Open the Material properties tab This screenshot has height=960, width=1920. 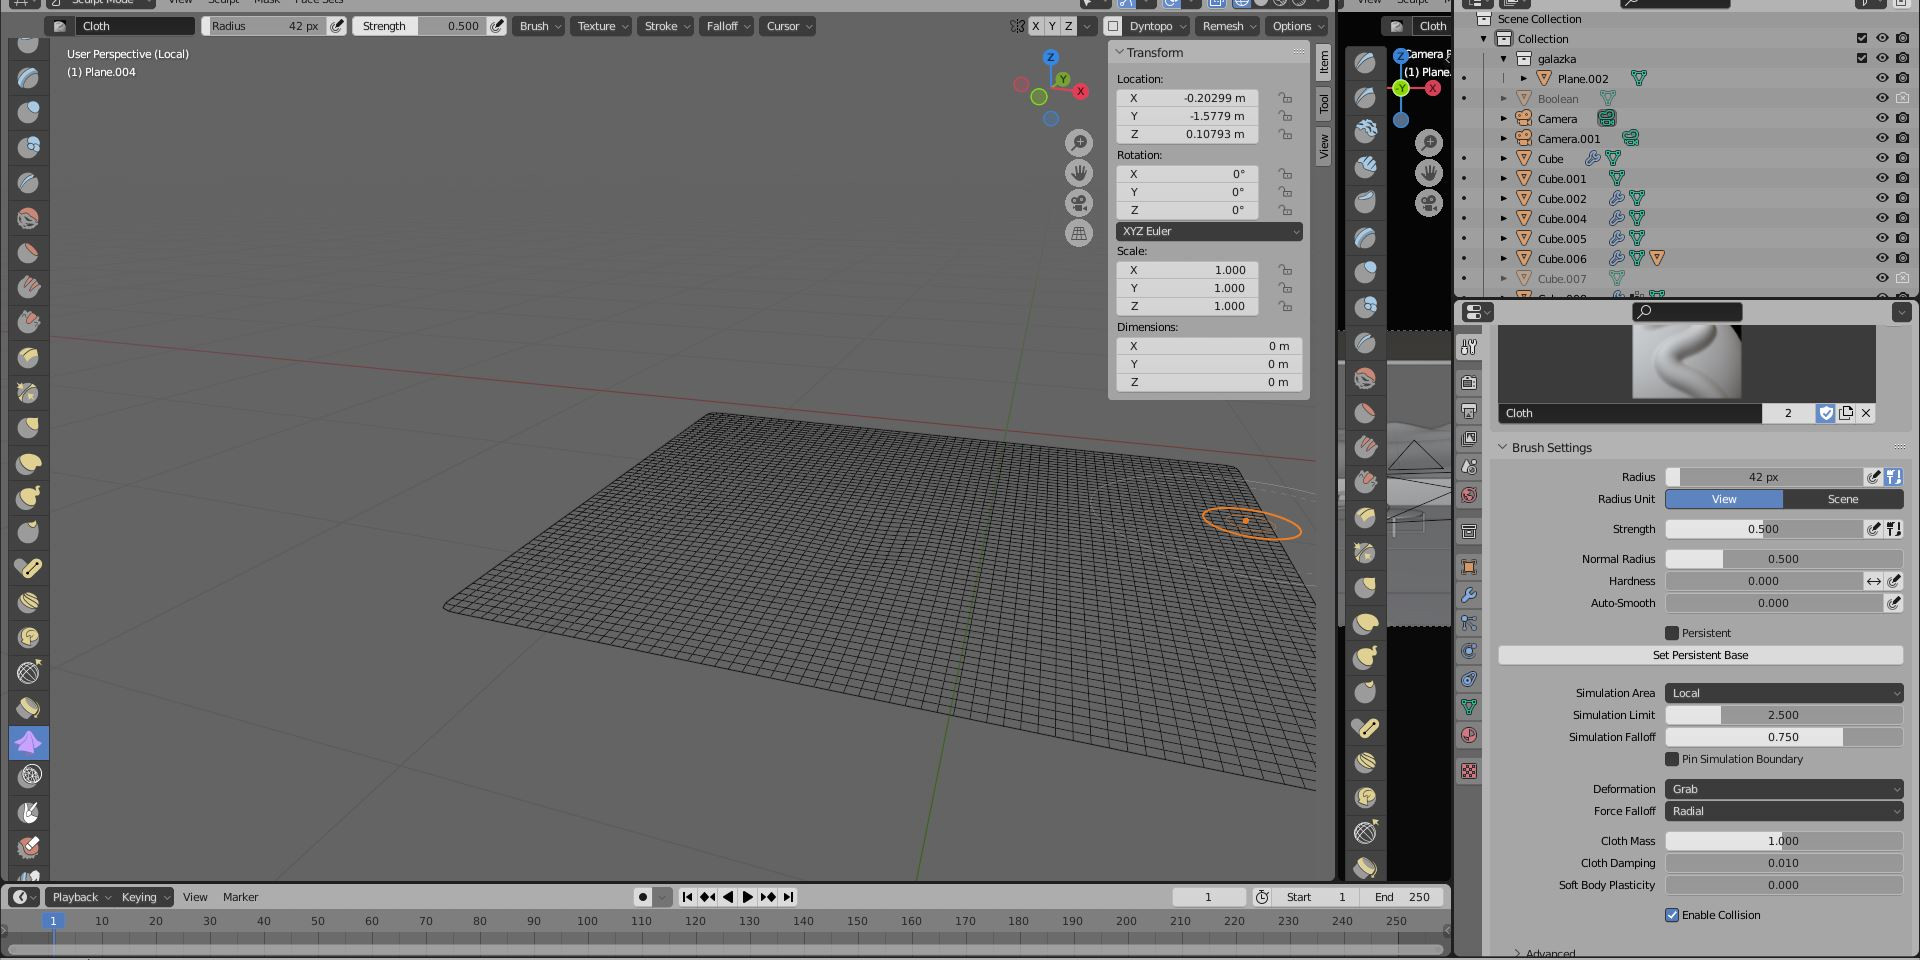pyautogui.click(x=1469, y=735)
